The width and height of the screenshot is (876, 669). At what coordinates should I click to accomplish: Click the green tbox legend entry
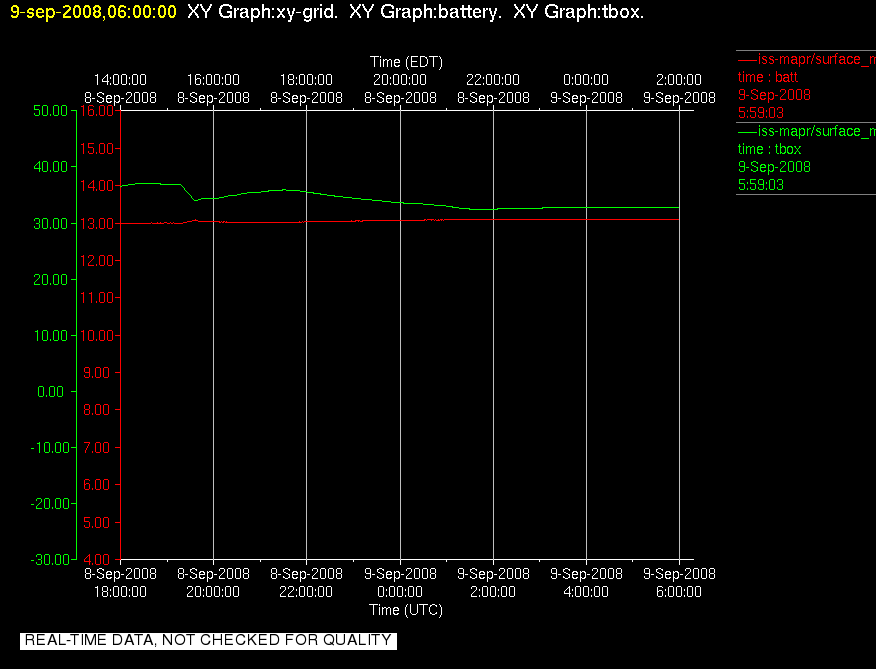coord(806,158)
